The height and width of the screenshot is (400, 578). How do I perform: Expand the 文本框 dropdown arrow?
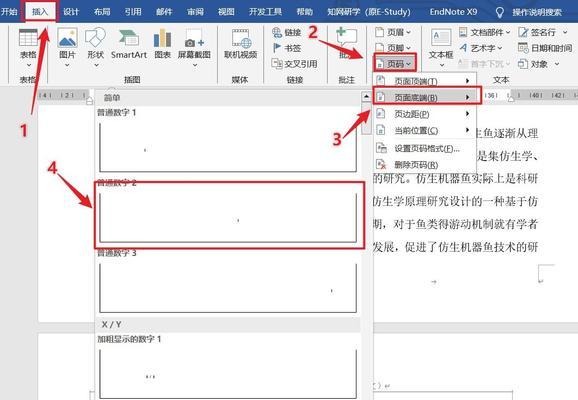click(x=441, y=65)
